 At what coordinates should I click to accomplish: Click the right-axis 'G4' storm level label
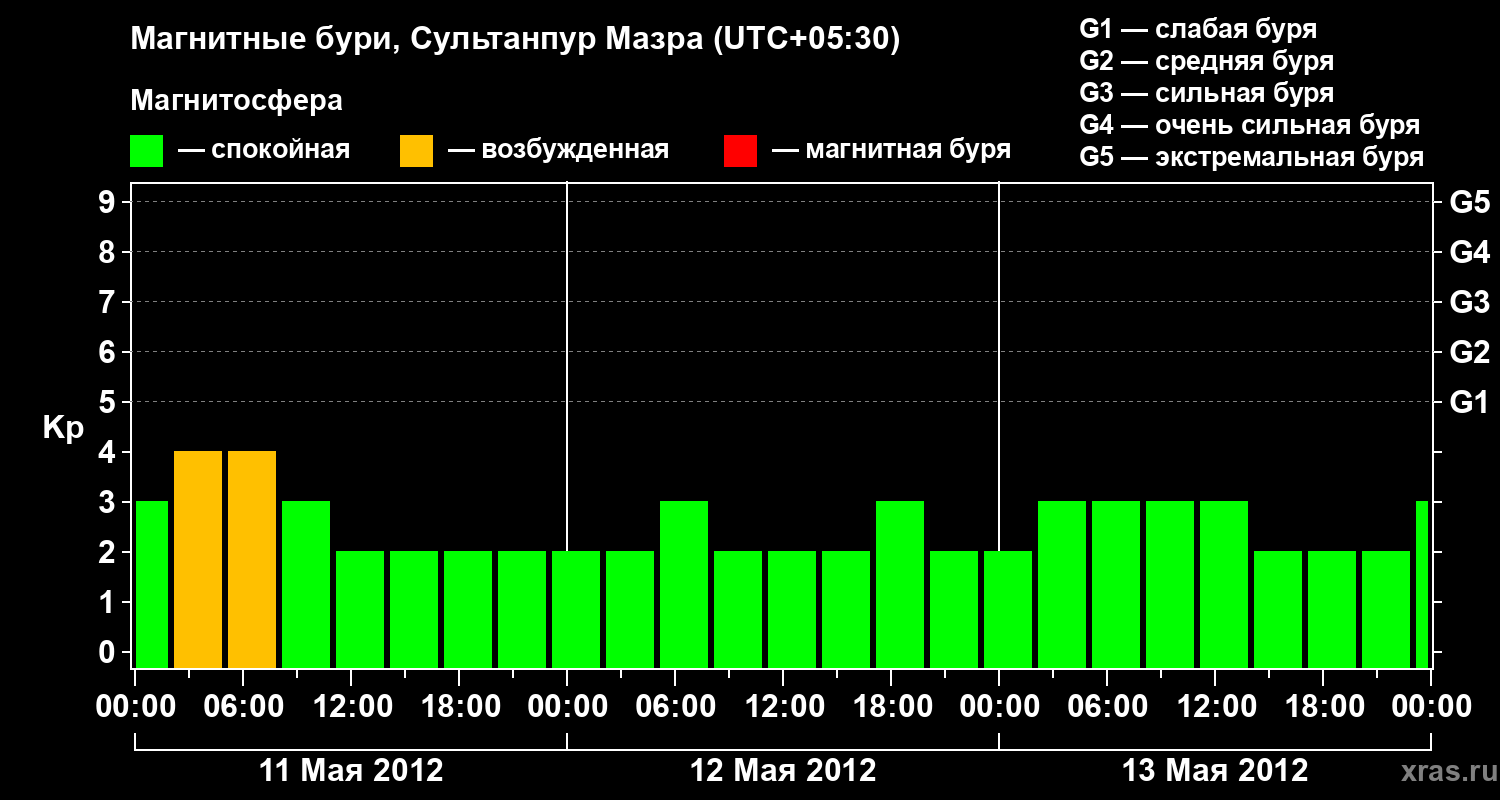click(1469, 253)
